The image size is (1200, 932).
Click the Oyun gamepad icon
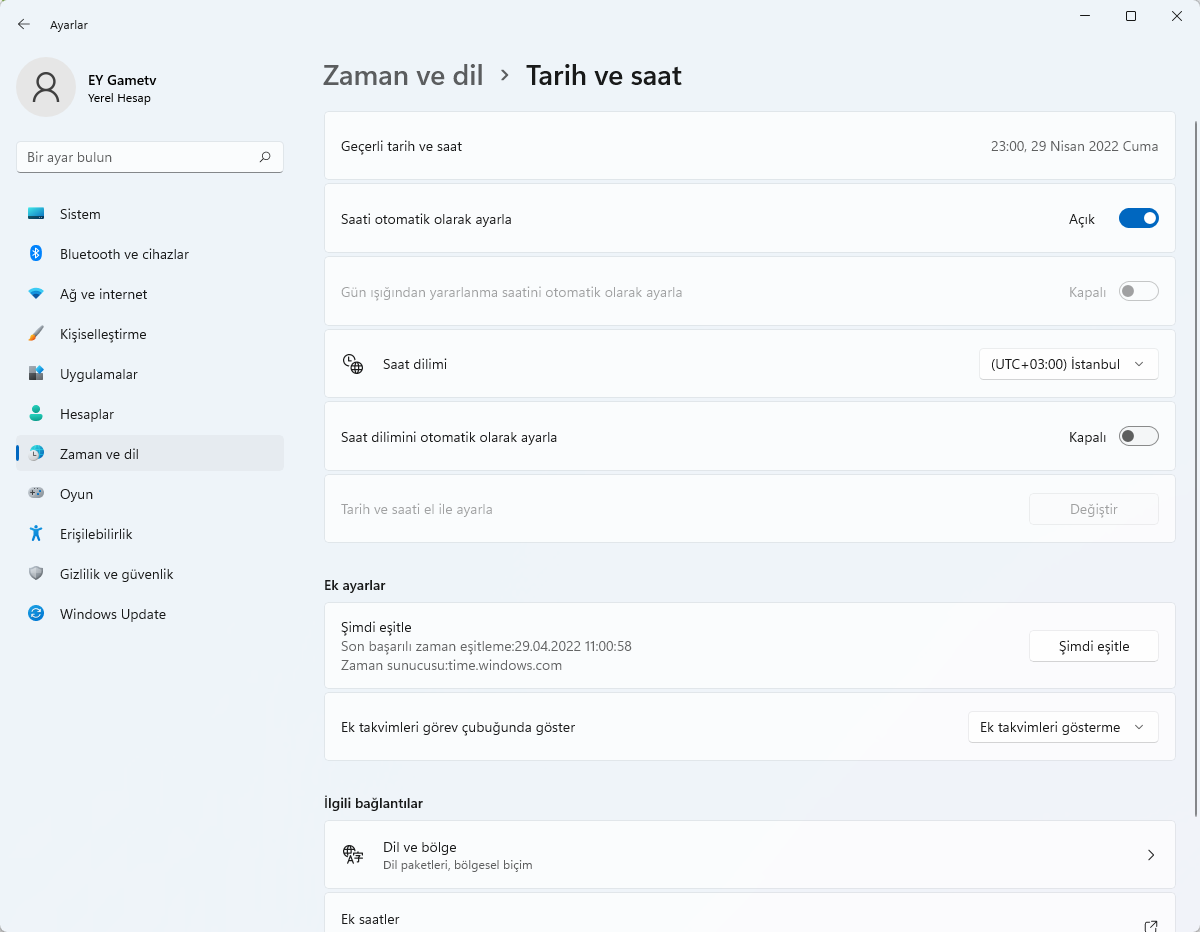point(36,494)
